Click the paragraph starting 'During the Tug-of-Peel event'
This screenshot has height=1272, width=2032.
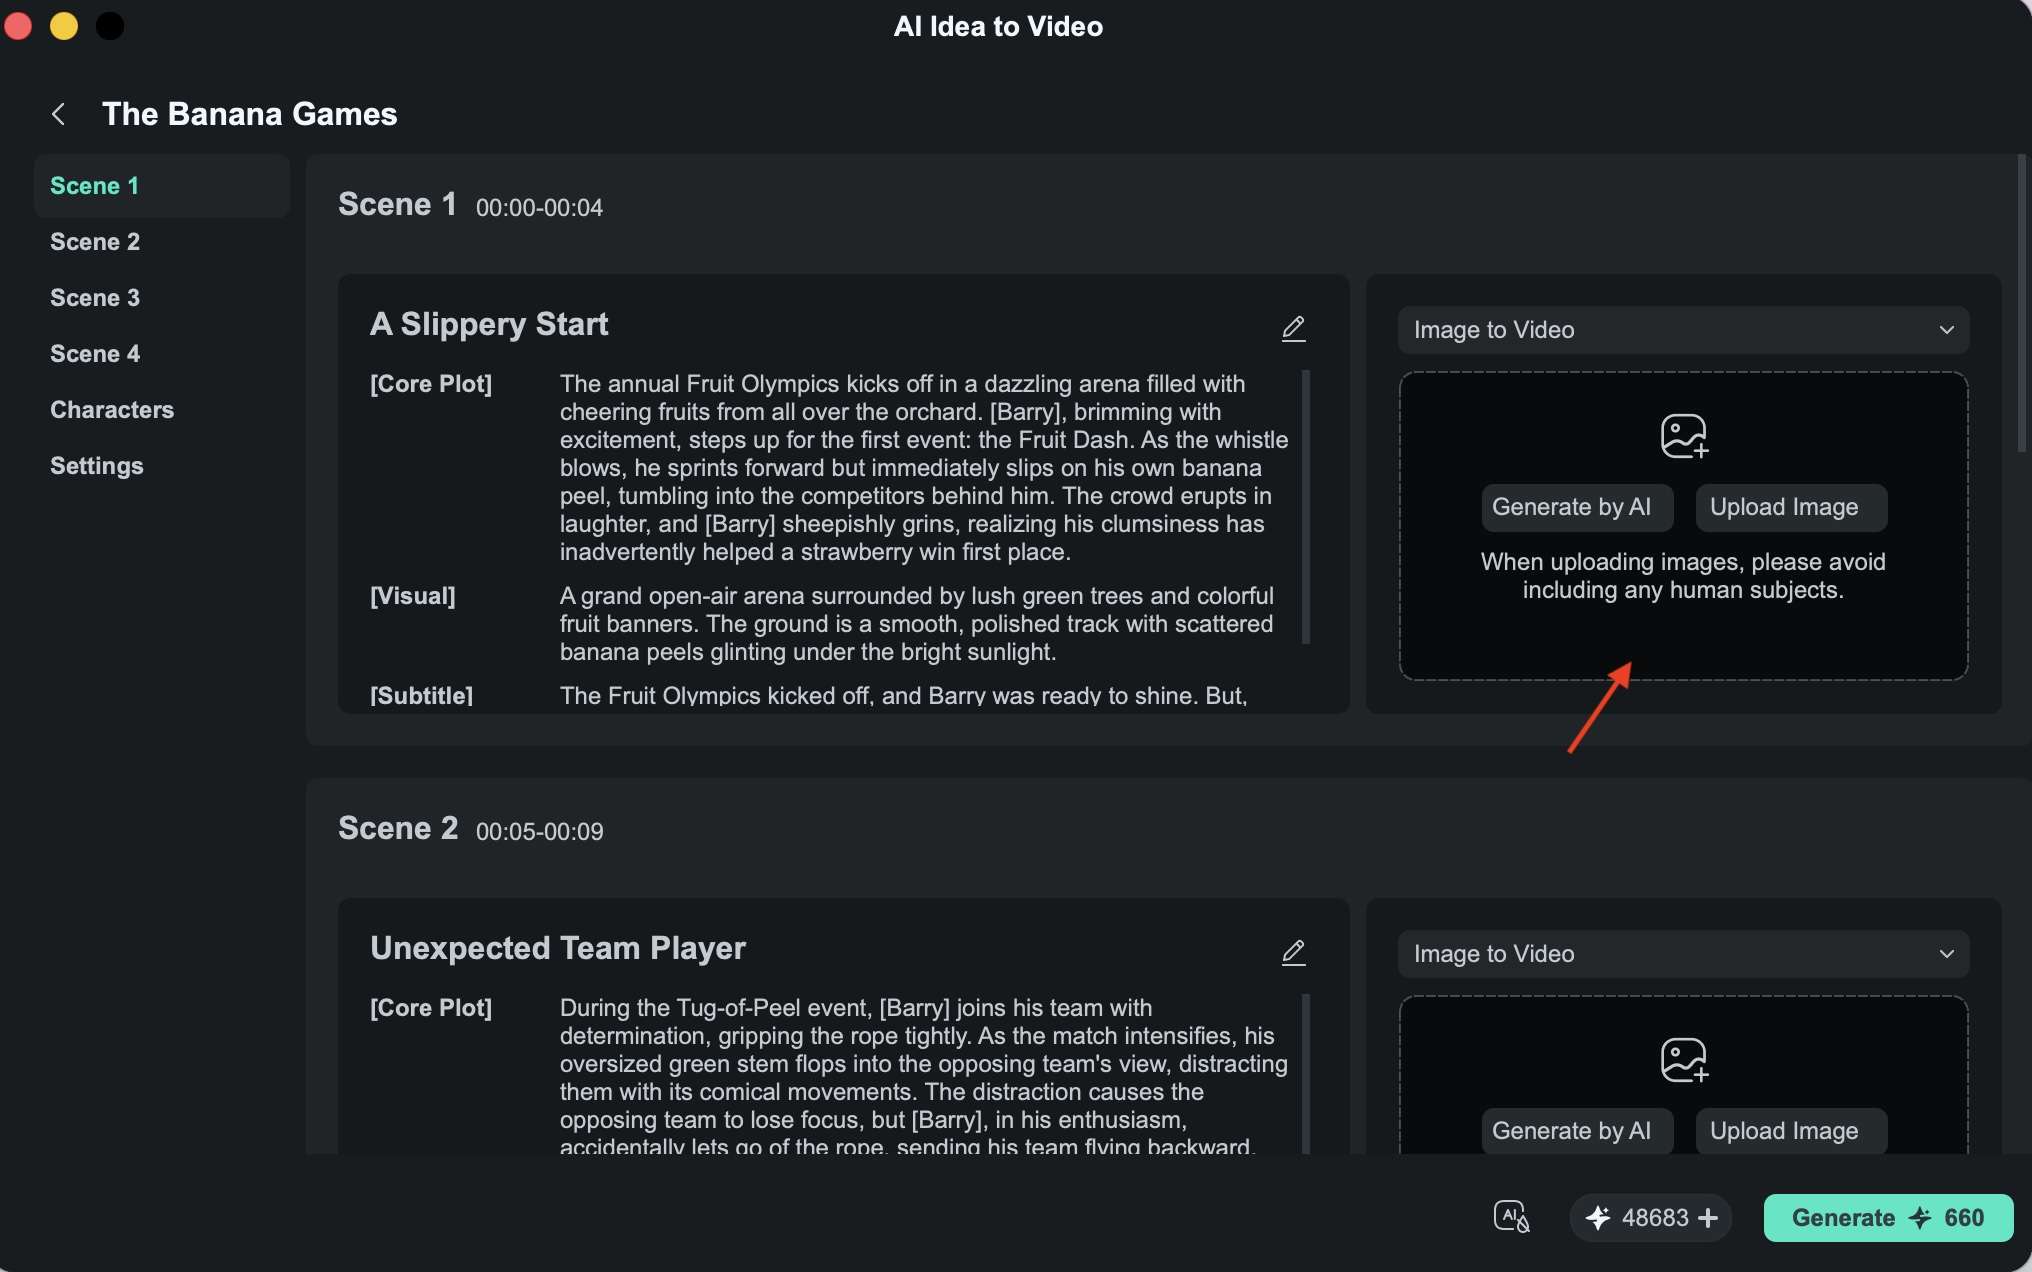pyautogui.click(x=924, y=1076)
